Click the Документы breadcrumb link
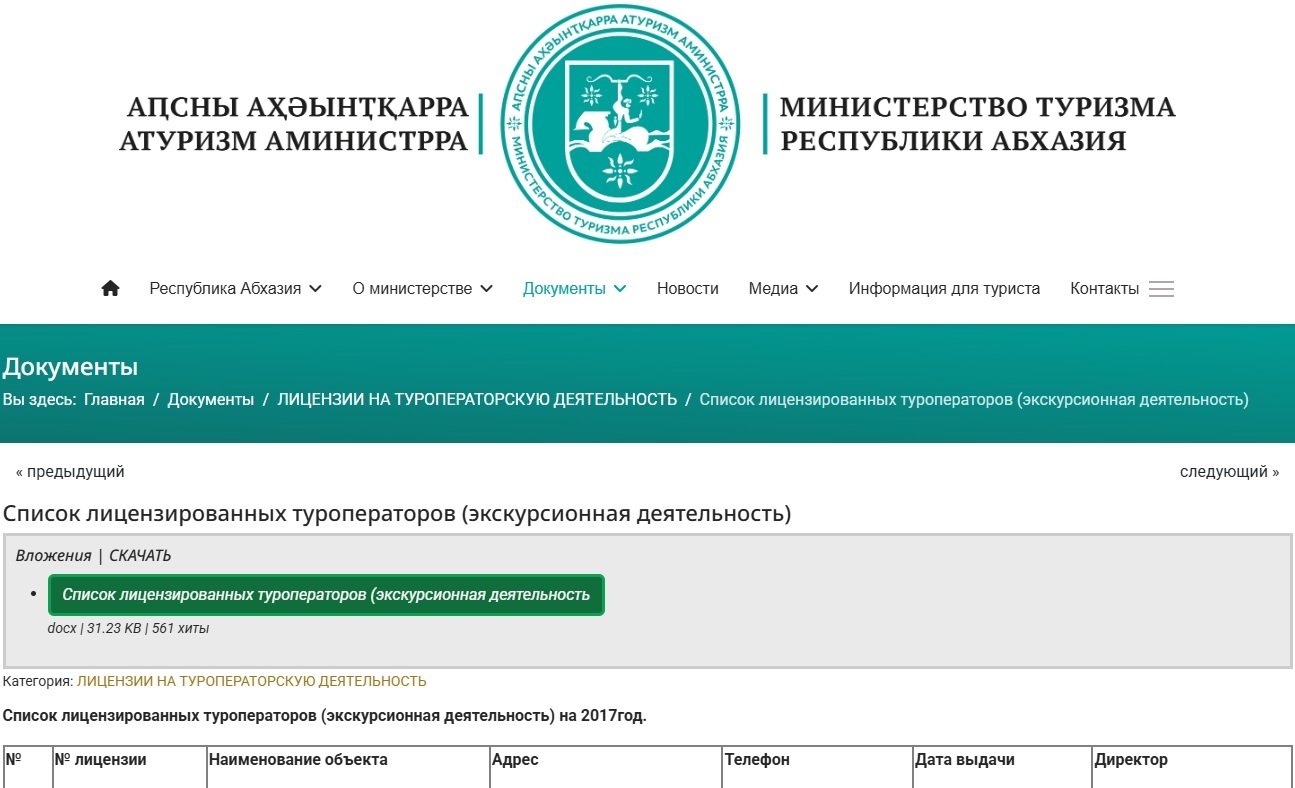This screenshot has width=1295, height=788. point(210,400)
